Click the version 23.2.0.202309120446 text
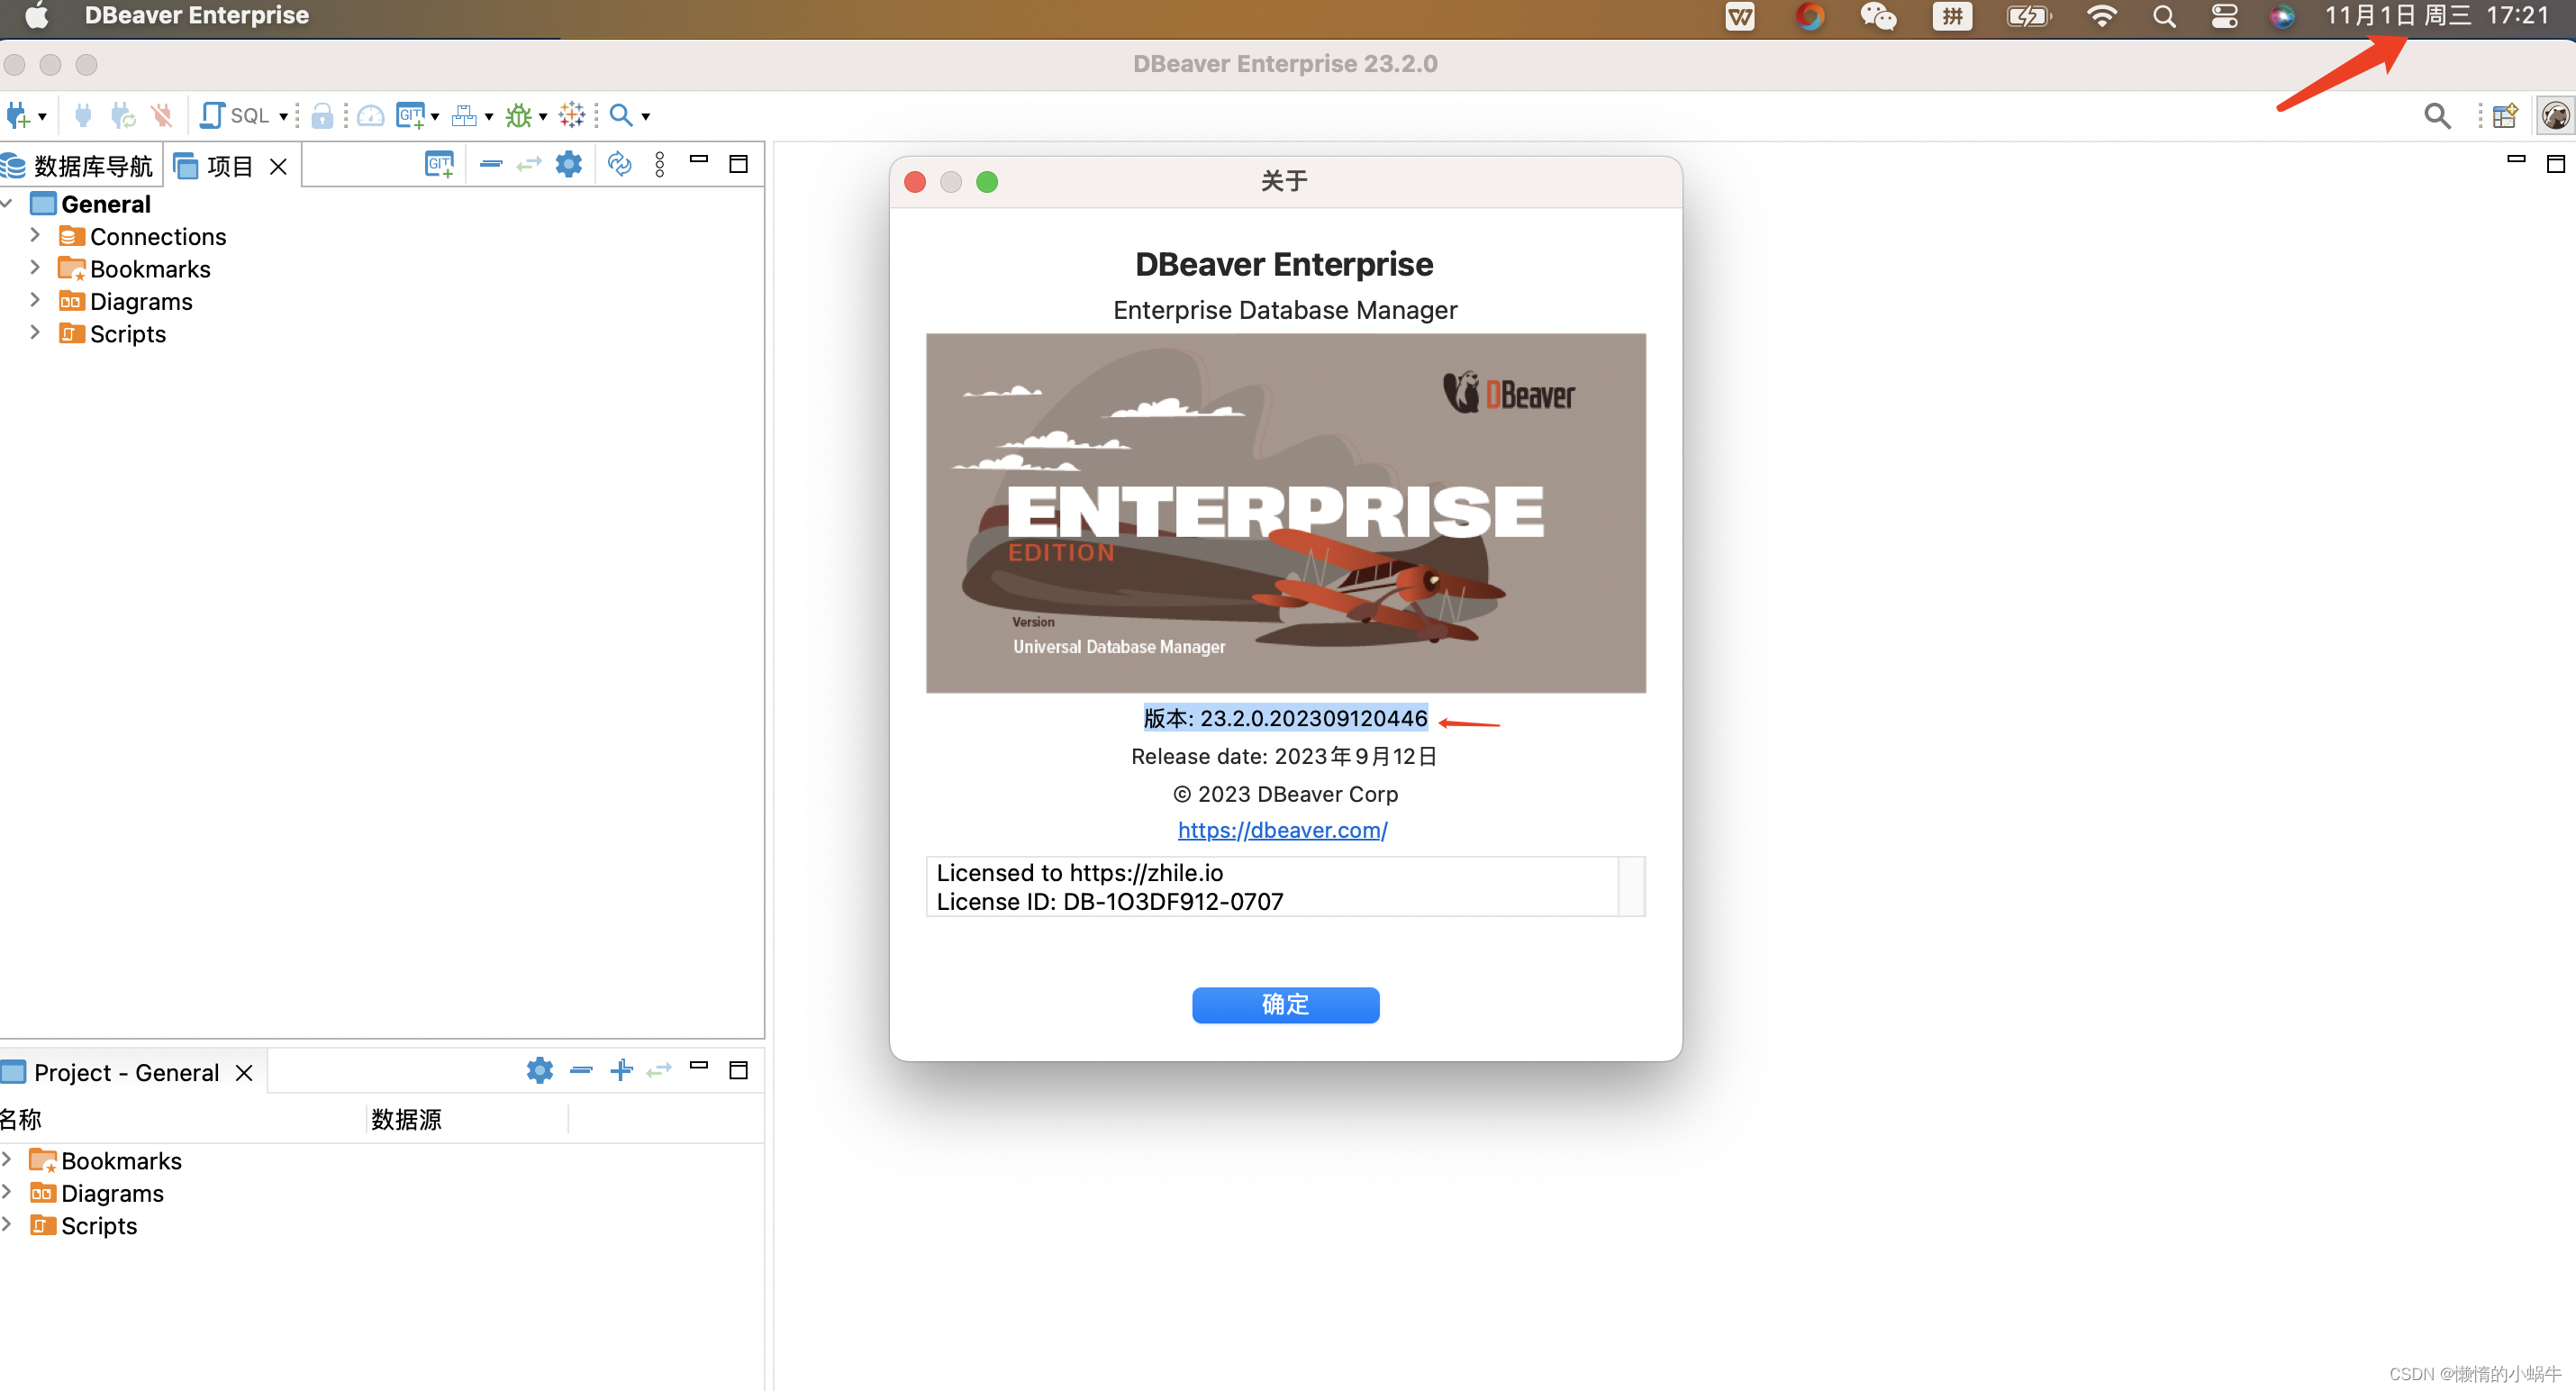2576x1391 pixels. tap(1285, 718)
